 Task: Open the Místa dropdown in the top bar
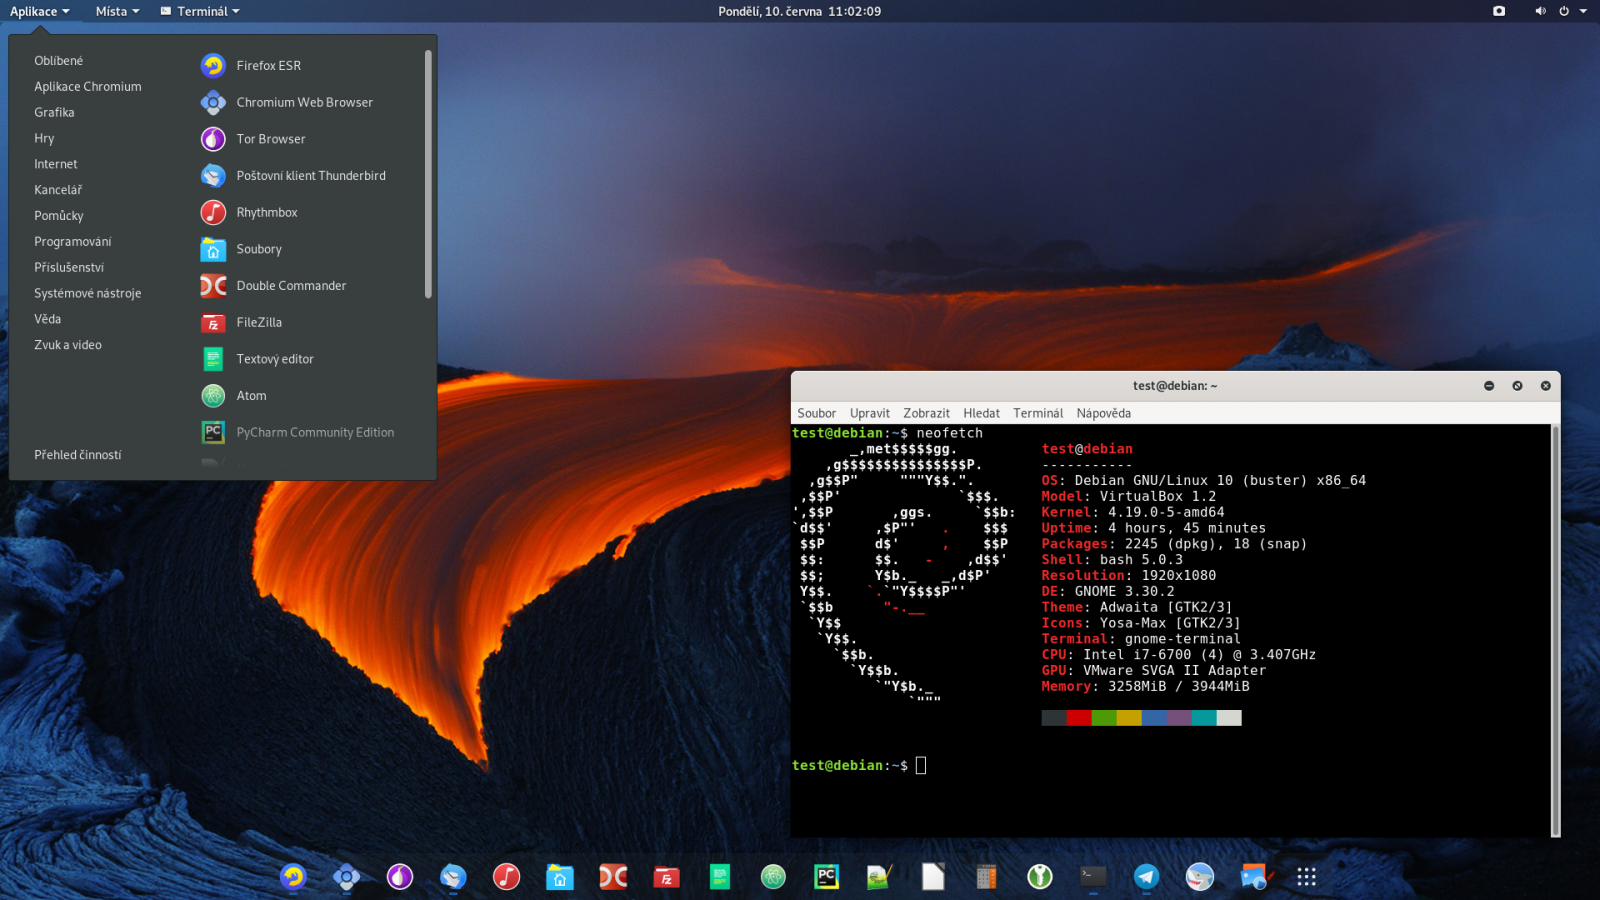click(117, 11)
